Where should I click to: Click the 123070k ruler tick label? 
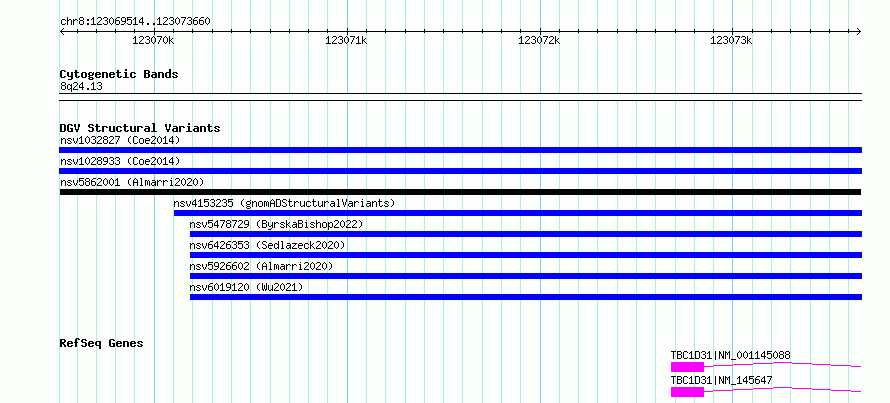coord(153,40)
